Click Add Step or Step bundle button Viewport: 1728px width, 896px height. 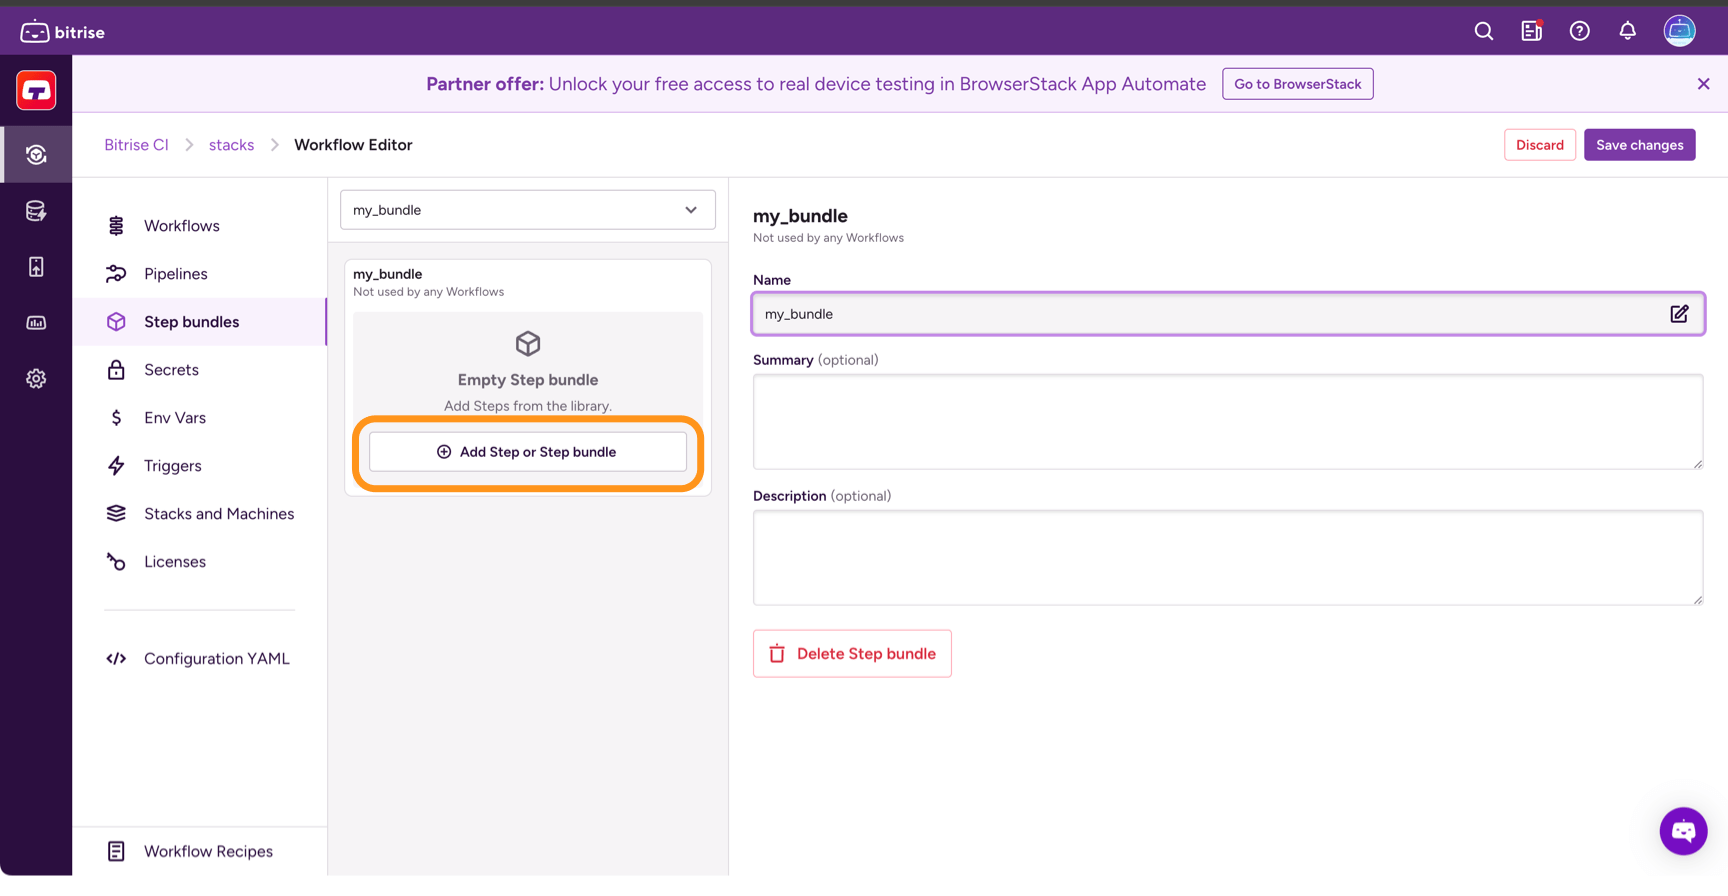(527, 452)
